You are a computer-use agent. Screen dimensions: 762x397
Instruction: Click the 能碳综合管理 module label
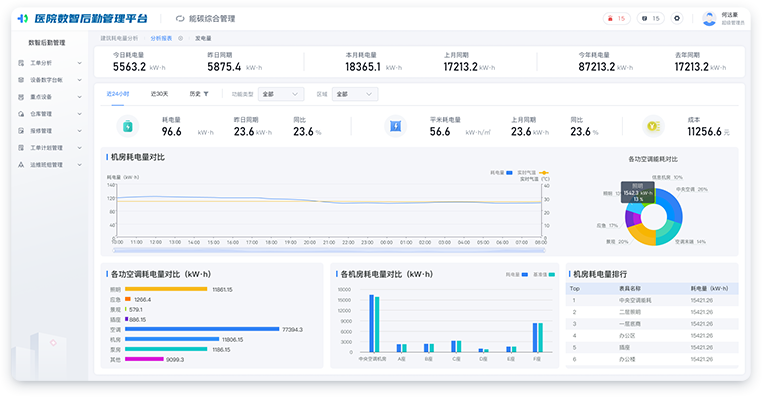(212, 18)
